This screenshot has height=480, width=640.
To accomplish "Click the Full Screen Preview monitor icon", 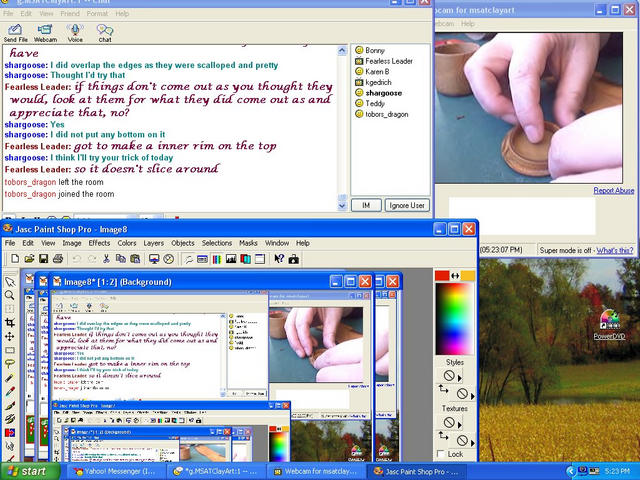I will click(154, 259).
